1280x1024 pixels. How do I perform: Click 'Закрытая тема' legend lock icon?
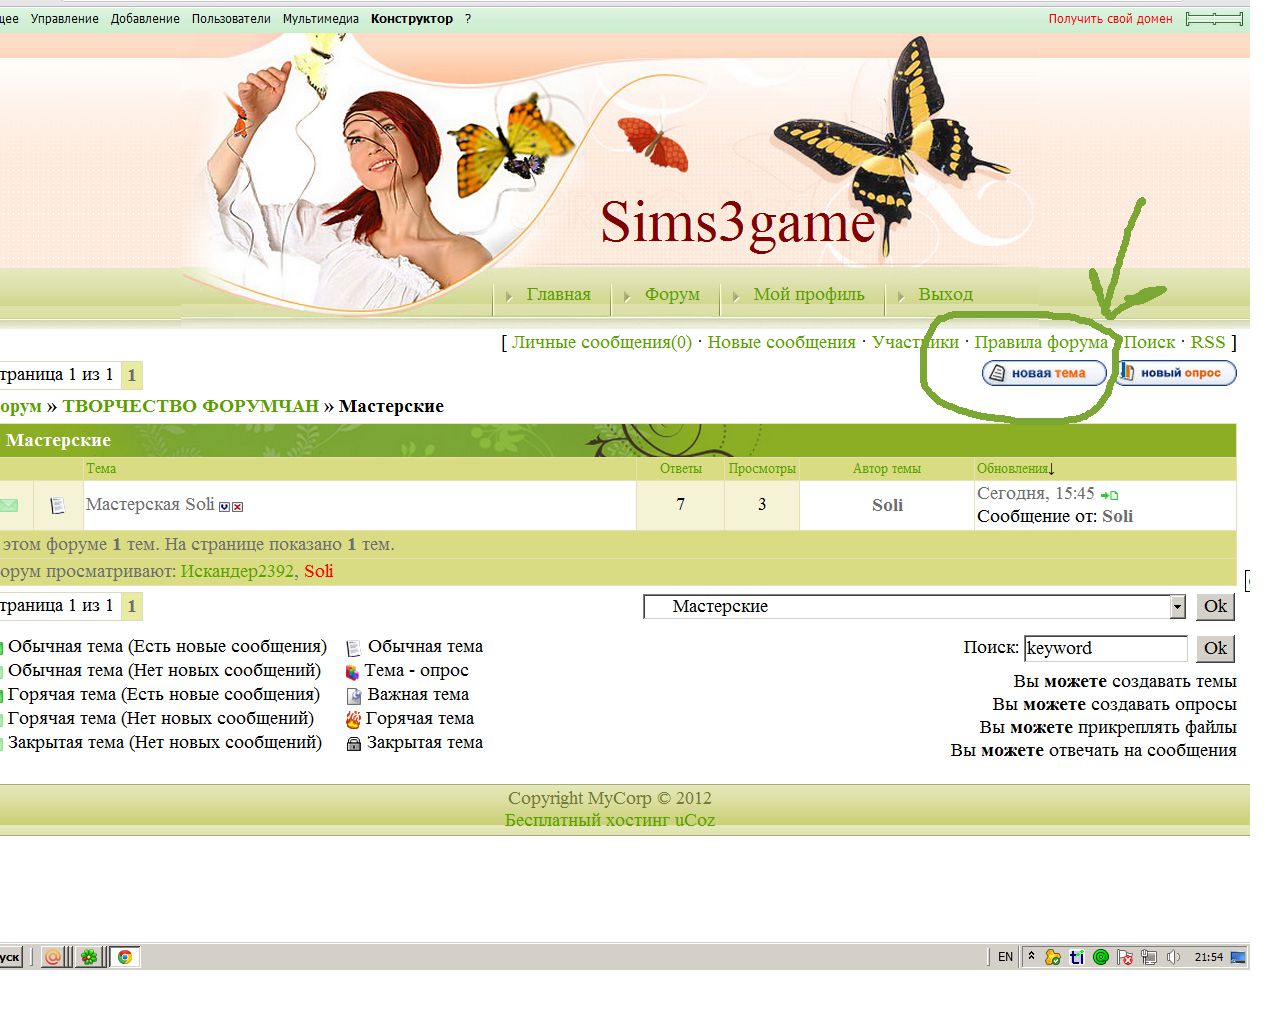(x=353, y=744)
